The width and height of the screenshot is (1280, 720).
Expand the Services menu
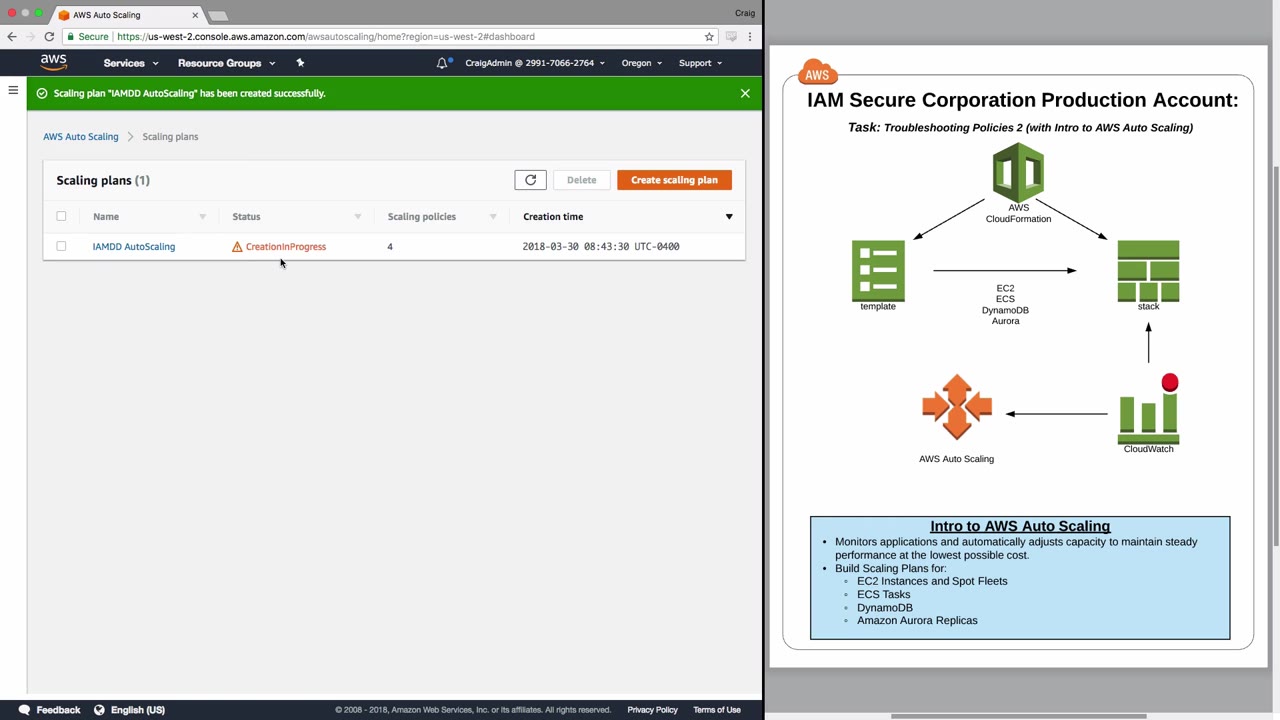tap(131, 63)
